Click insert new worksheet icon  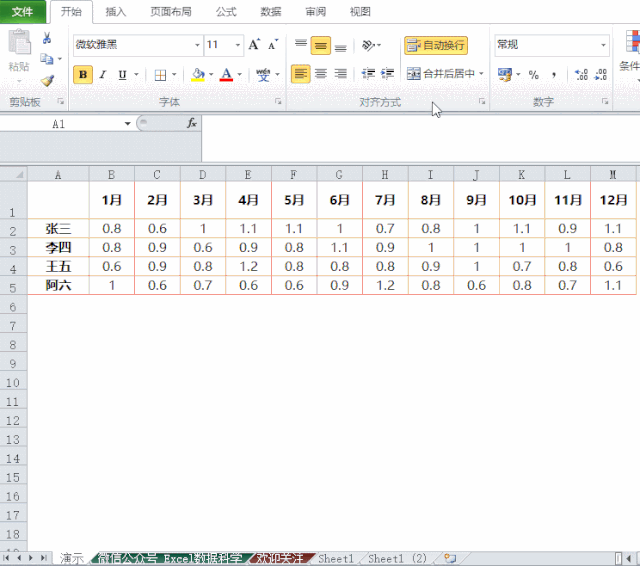click(x=450, y=558)
